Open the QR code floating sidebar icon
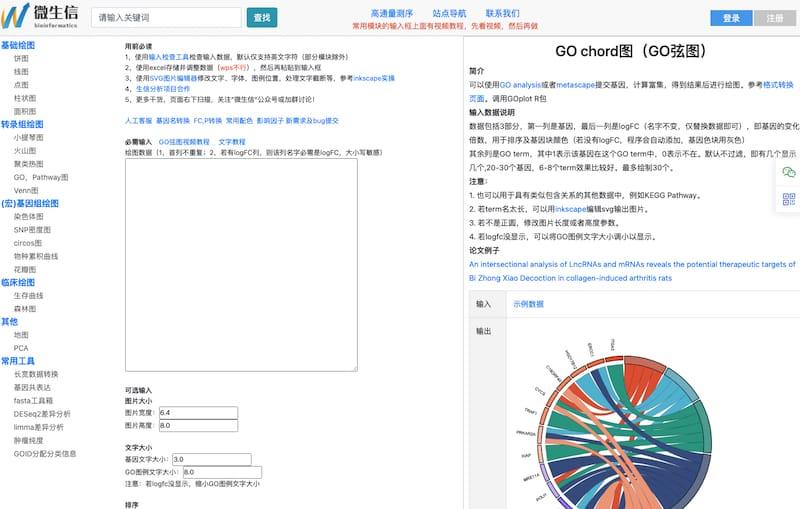 [x=788, y=199]
